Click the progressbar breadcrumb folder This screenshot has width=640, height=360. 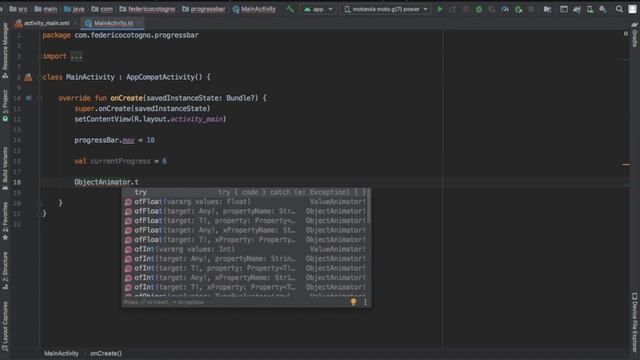[x=203, y=9]
